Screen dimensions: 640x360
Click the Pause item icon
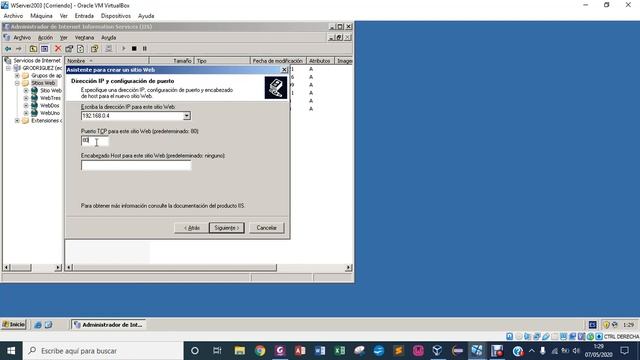(x=144, y=49)
